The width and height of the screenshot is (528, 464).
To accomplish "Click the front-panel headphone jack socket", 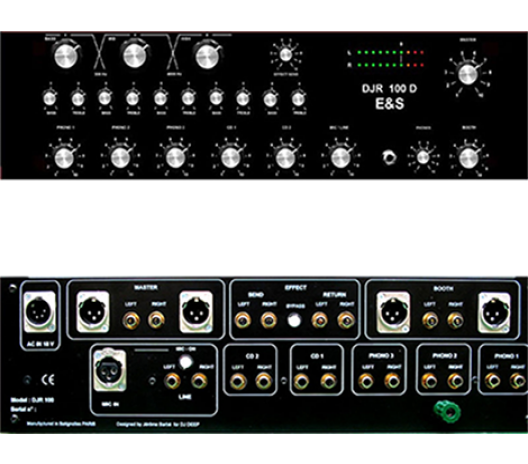I will coord(389,157).
